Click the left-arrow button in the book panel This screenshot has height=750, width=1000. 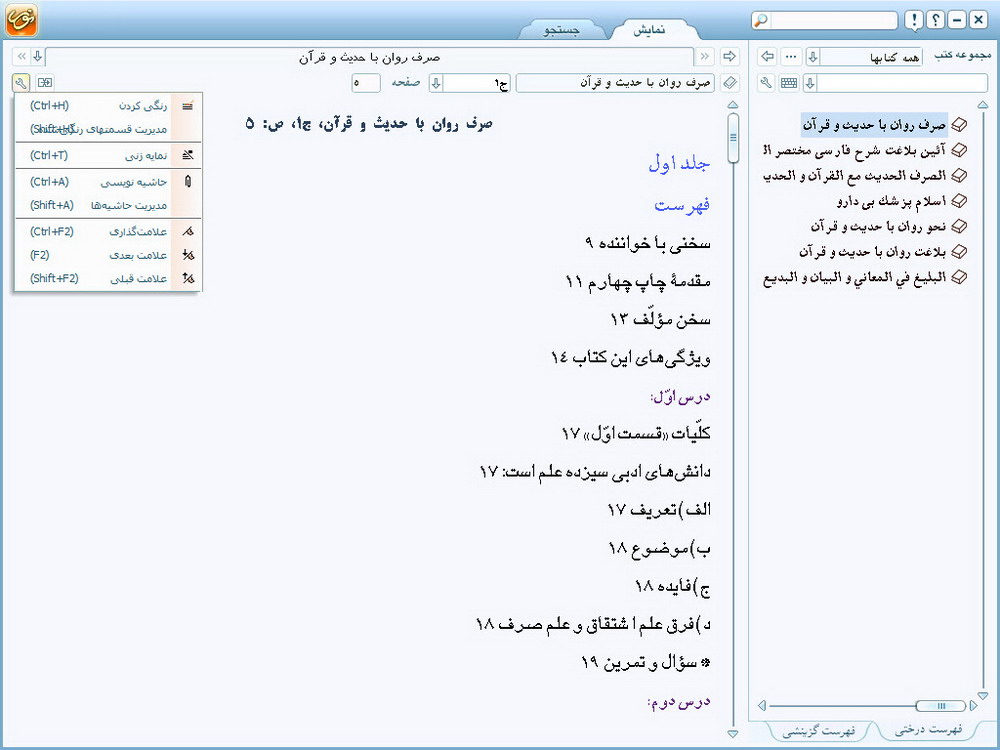coord(767,57)
